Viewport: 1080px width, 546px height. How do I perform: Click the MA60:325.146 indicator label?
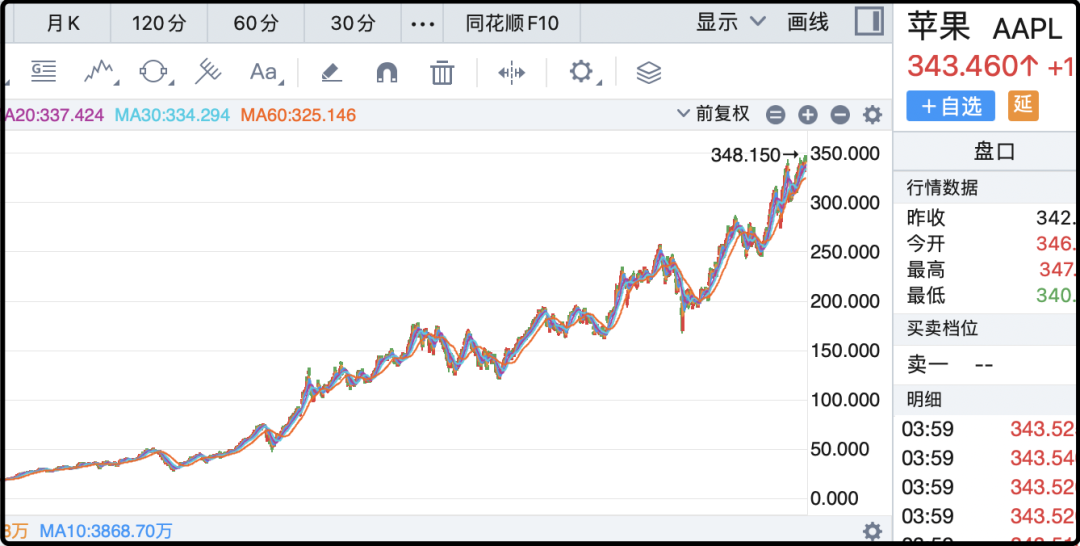click(298, 115)
